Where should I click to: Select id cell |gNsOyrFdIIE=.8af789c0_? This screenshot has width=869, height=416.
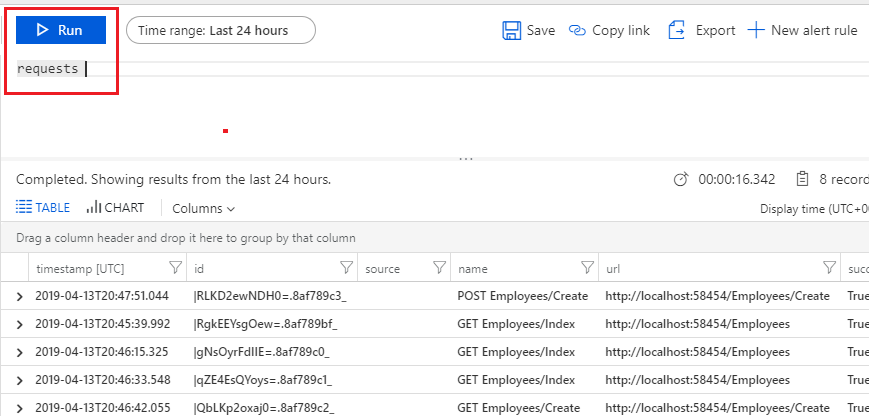pyautogui.click(x=262, y=352)
